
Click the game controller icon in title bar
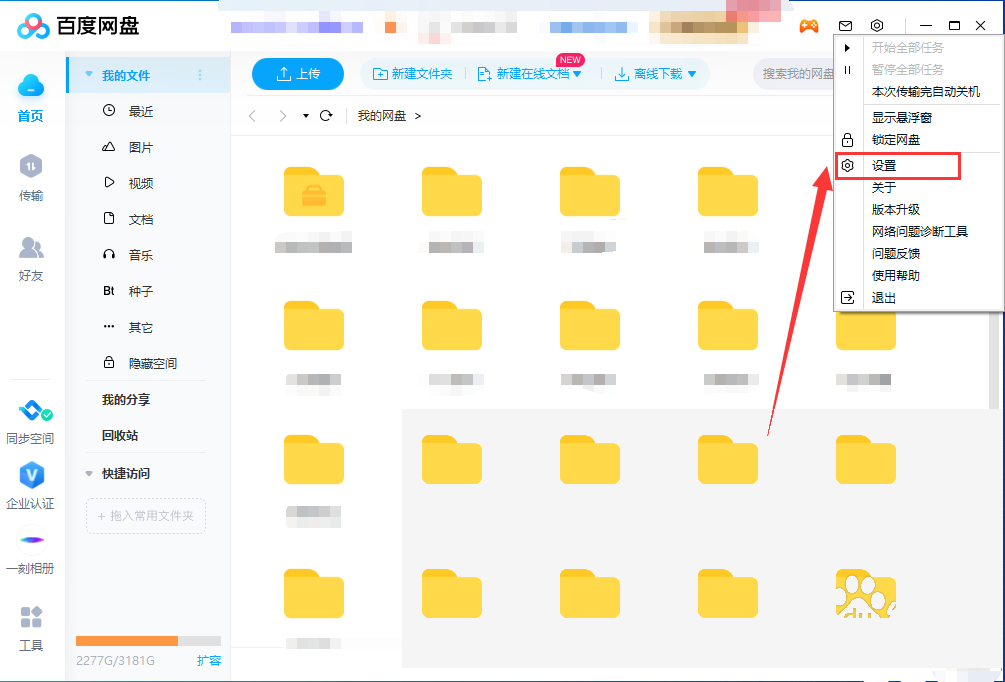[809, 26]
